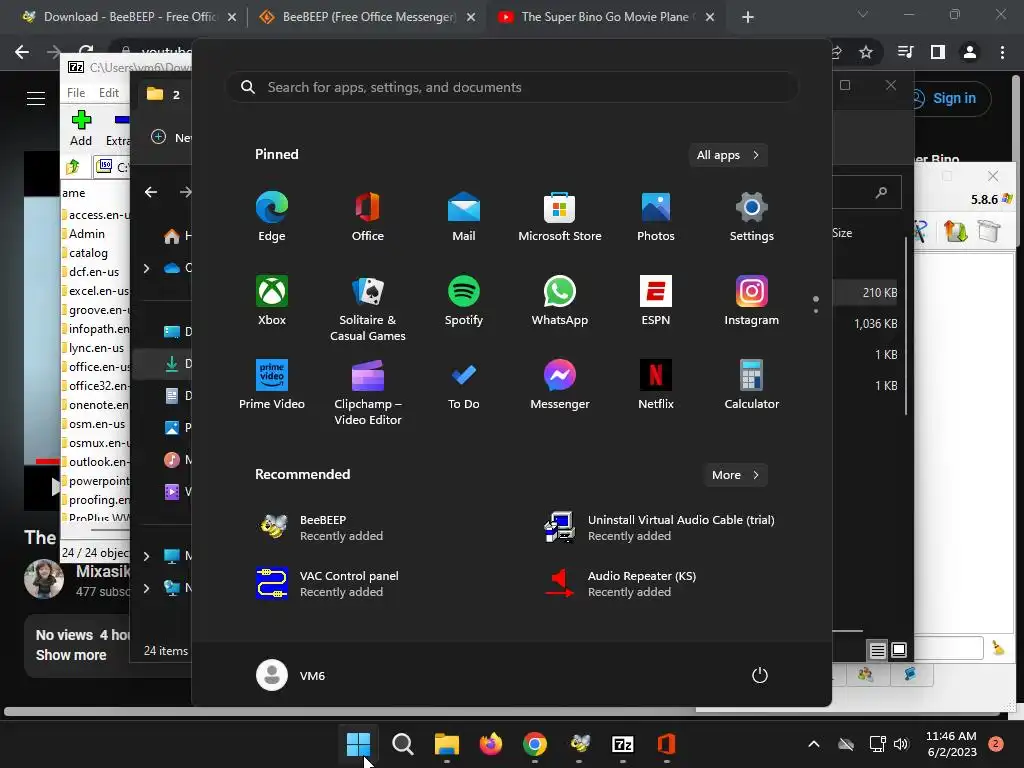The image size is (1024, 768).
Task: Open Uninstall Virtual Audio Cable (trial)
Action: [x=660, y=528]
